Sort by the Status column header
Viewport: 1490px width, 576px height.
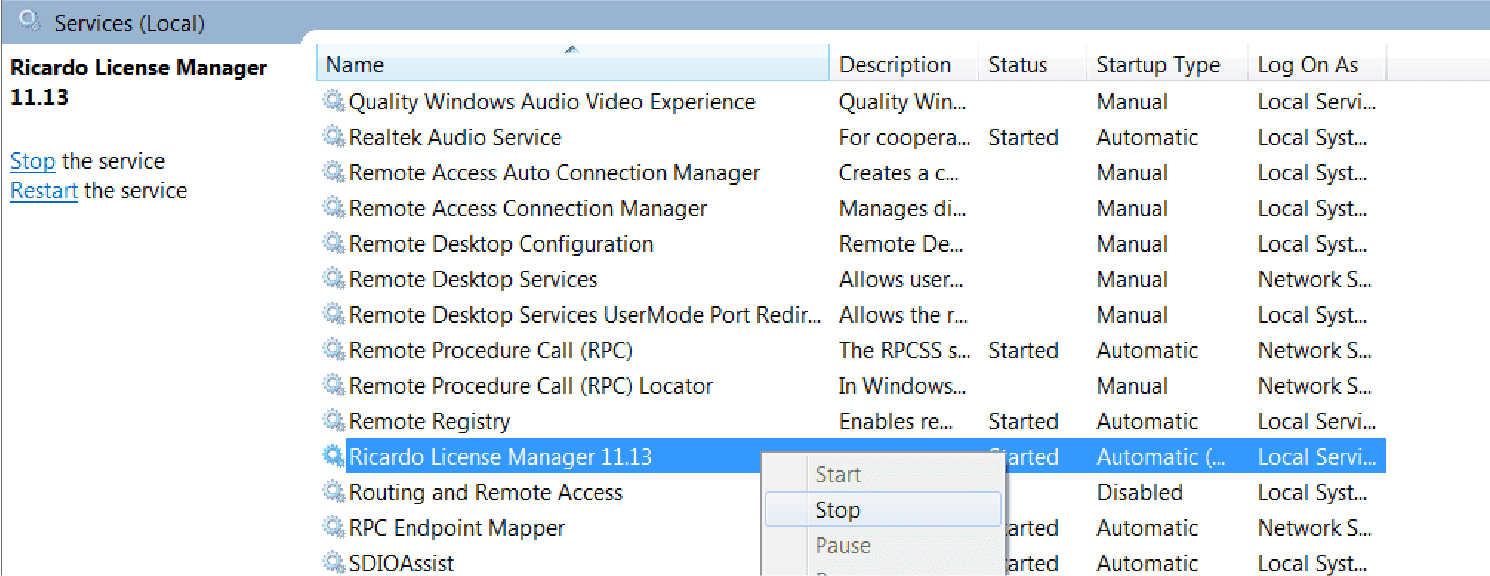[1032, 64]
